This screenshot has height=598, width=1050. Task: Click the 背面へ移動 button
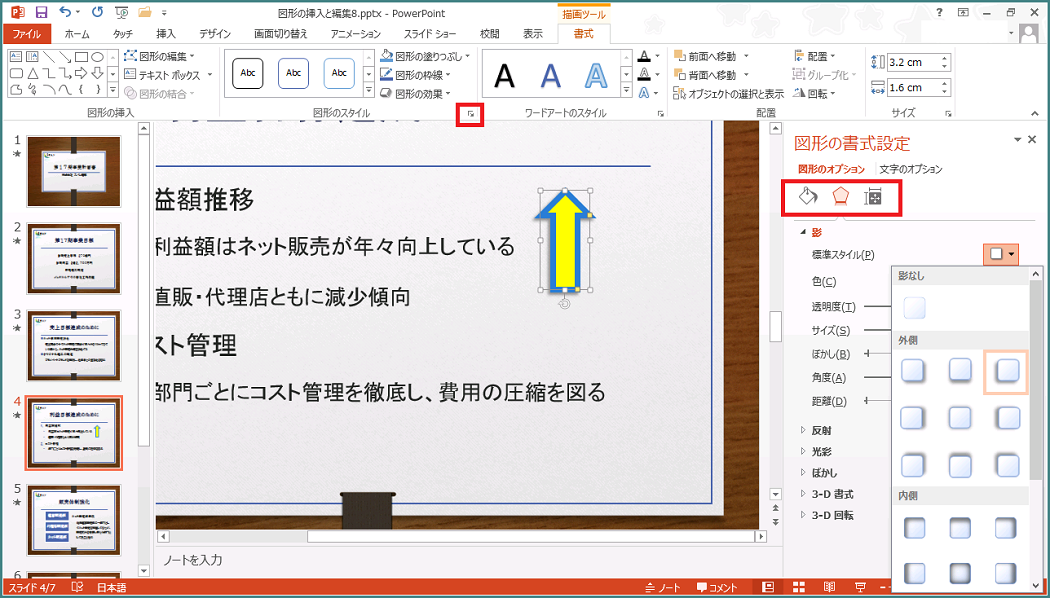coord(711,75)
